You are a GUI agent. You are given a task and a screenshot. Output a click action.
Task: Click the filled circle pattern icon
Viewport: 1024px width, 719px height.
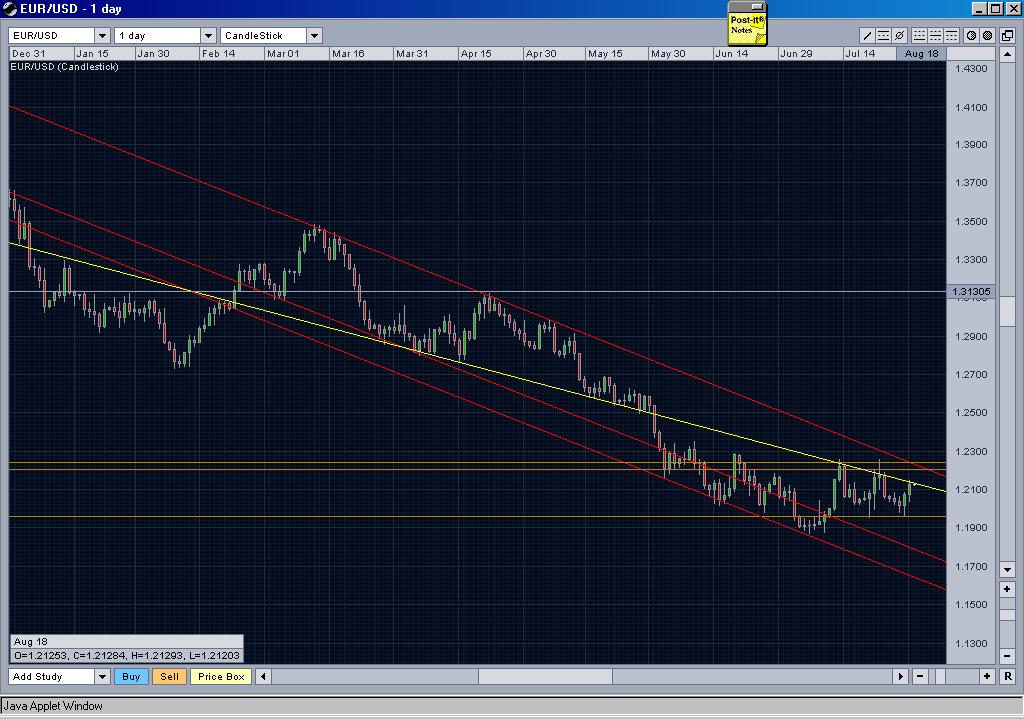pos(988,35)
